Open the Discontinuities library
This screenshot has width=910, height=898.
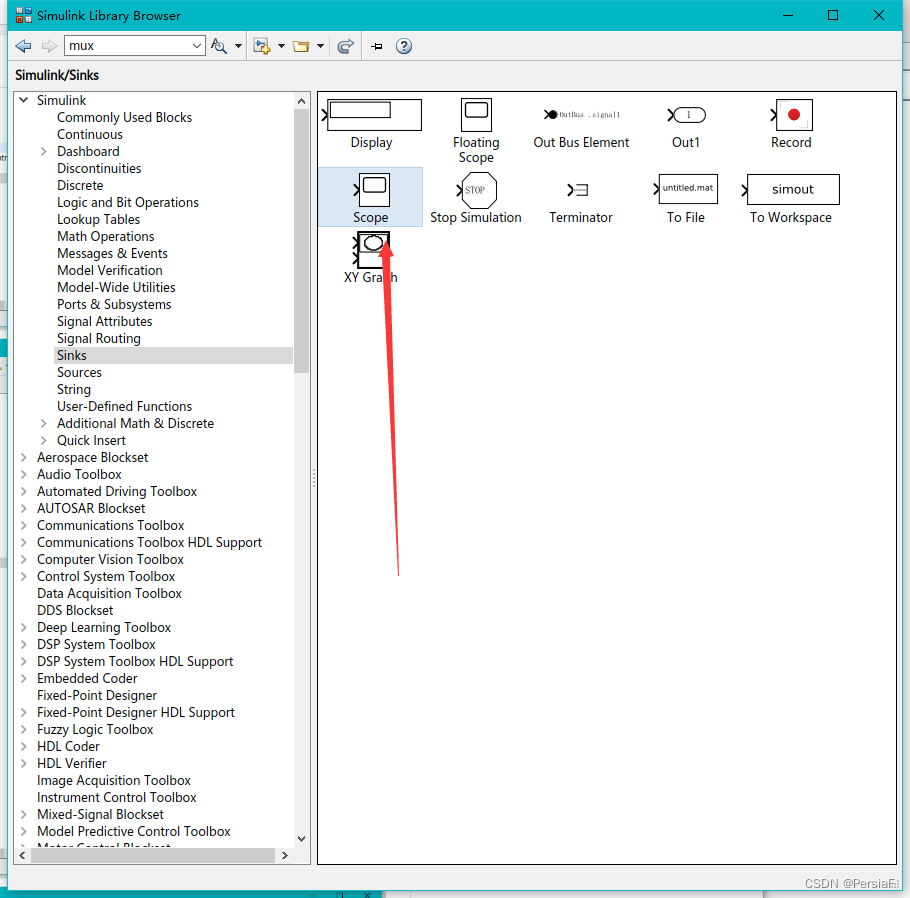click(99, 168)
